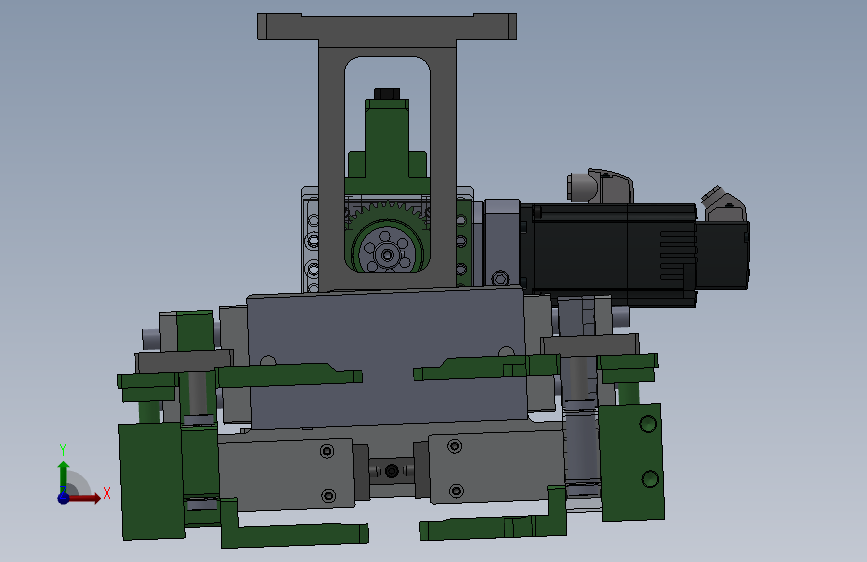Viewport: 867px width, 562px height.
Task: Click the green Y axis arrow of triad
Action: click(x=63, y=476)
